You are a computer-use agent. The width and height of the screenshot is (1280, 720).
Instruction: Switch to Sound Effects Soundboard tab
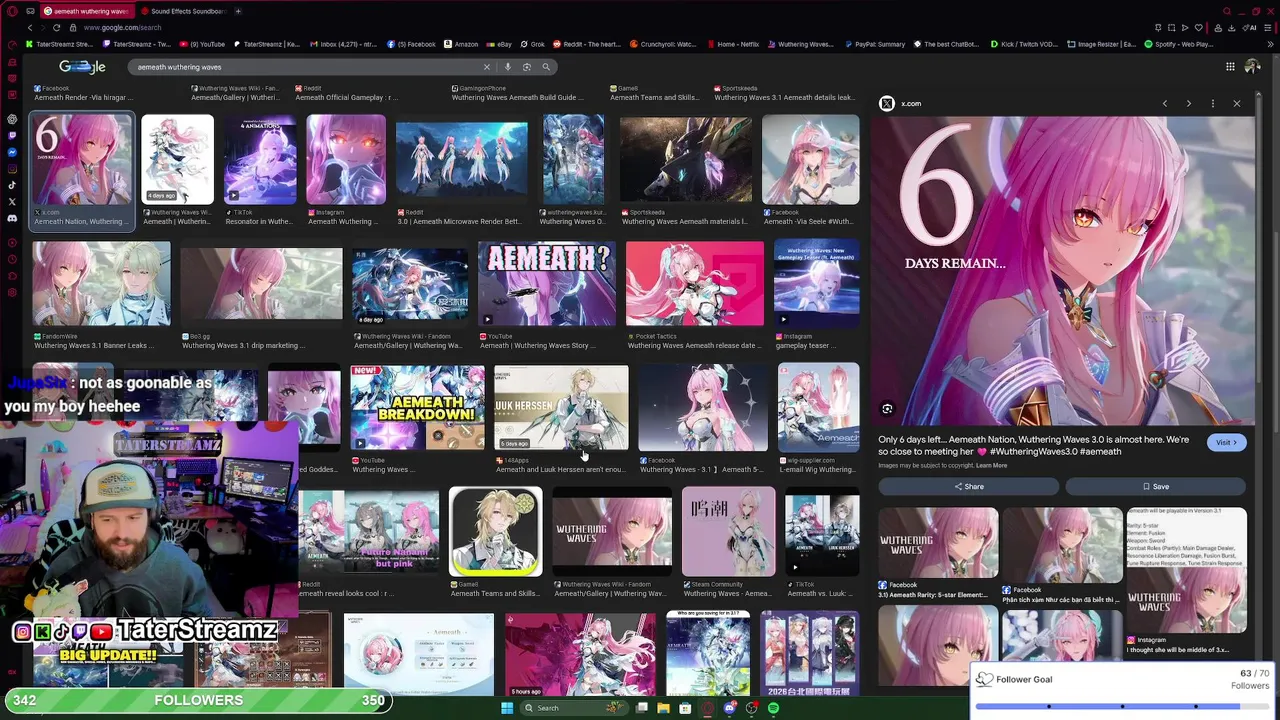(182, 11)
